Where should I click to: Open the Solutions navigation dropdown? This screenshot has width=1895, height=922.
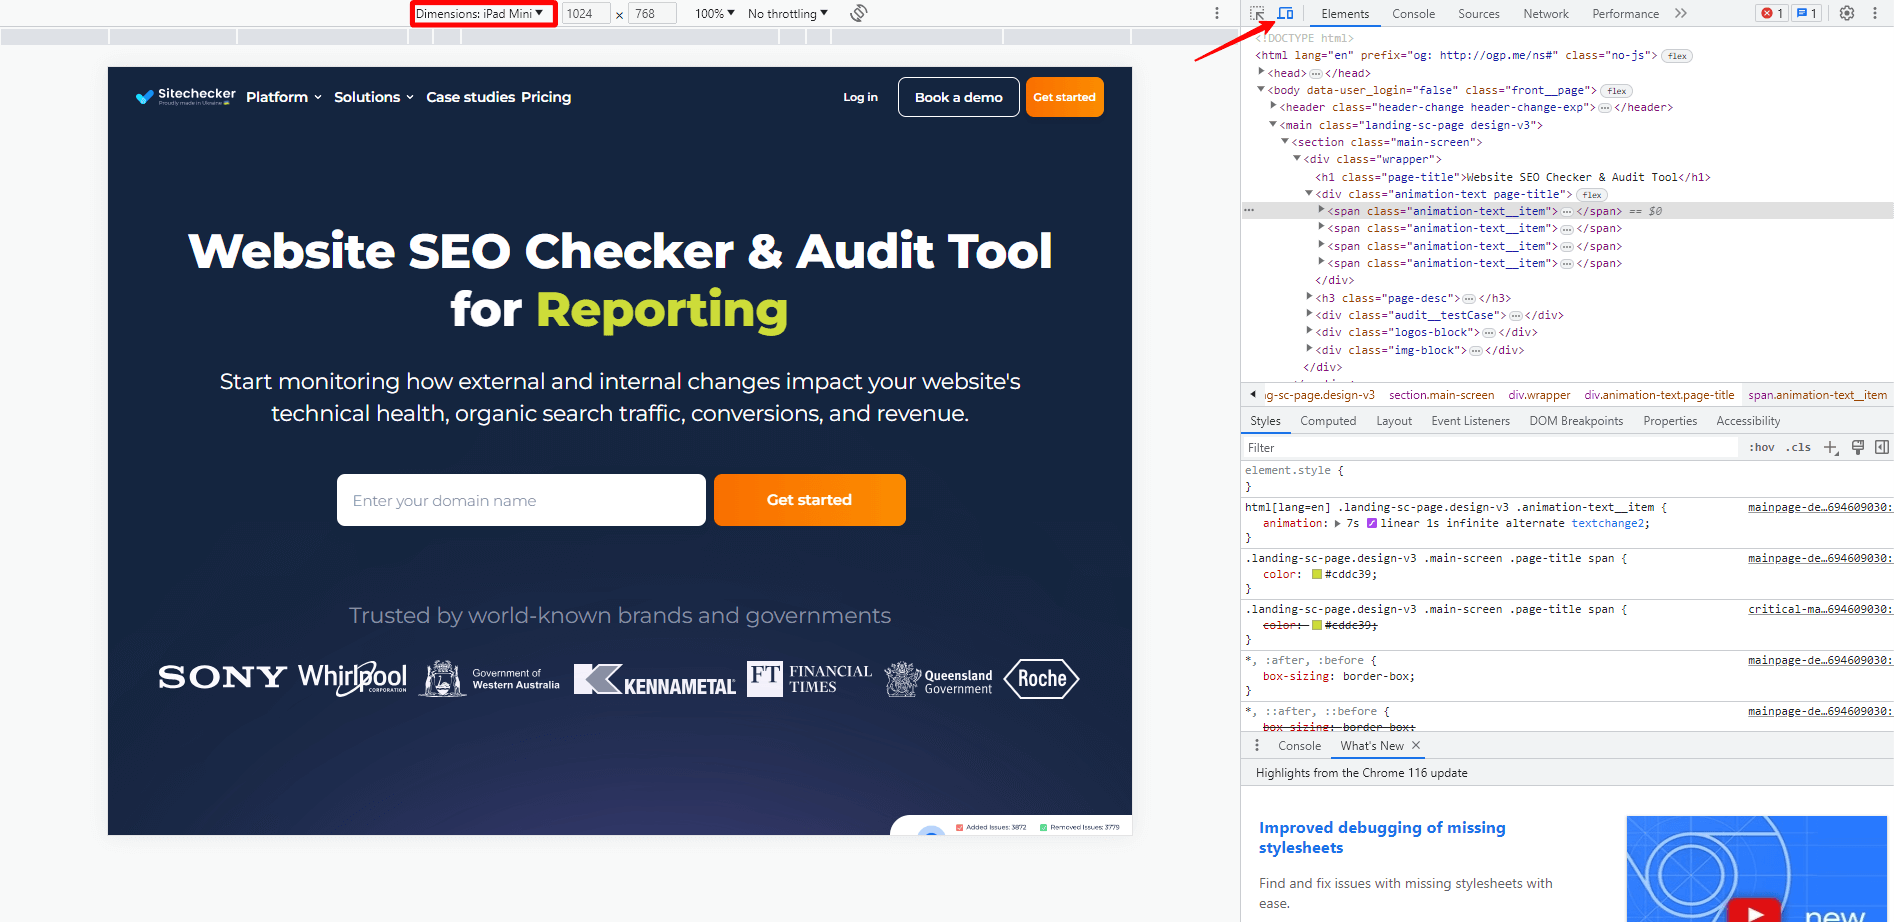tap(374, 97)
